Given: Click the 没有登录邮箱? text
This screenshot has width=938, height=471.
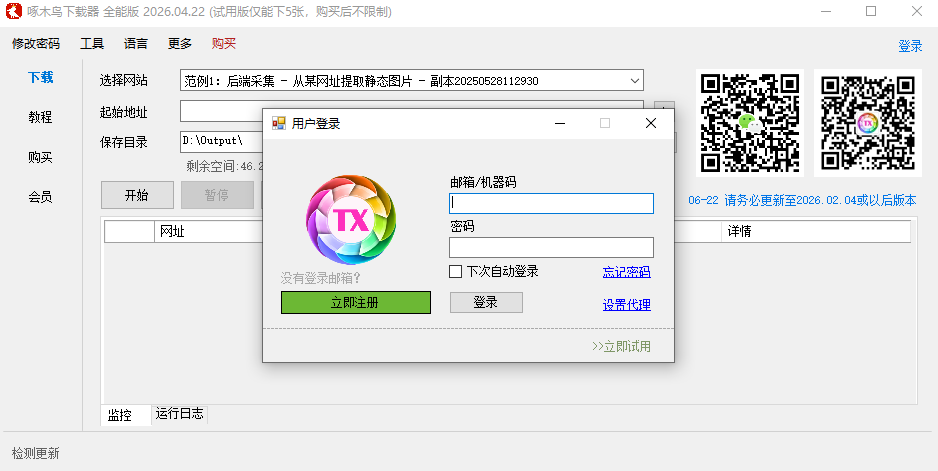Looking at the screenshot, I should click(x=321, y=278).
